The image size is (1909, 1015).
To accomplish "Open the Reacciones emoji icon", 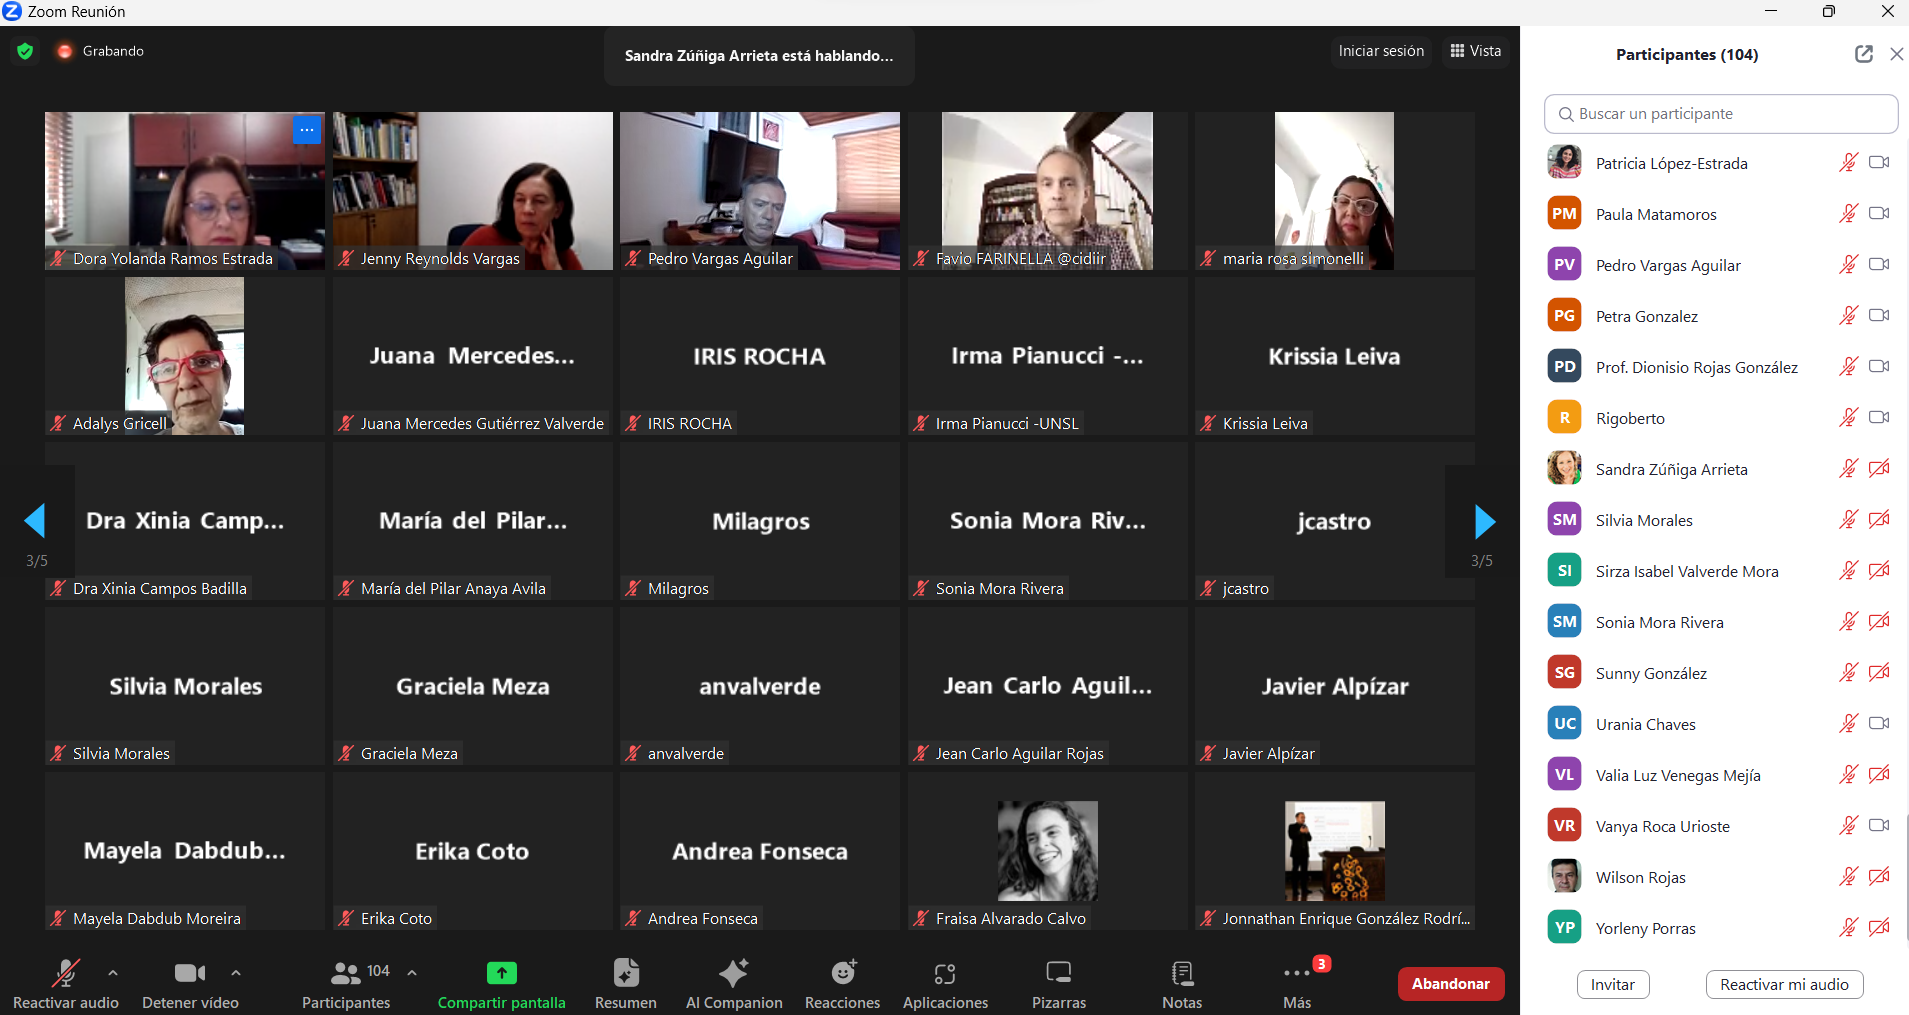I will click(x=844, y=972).
